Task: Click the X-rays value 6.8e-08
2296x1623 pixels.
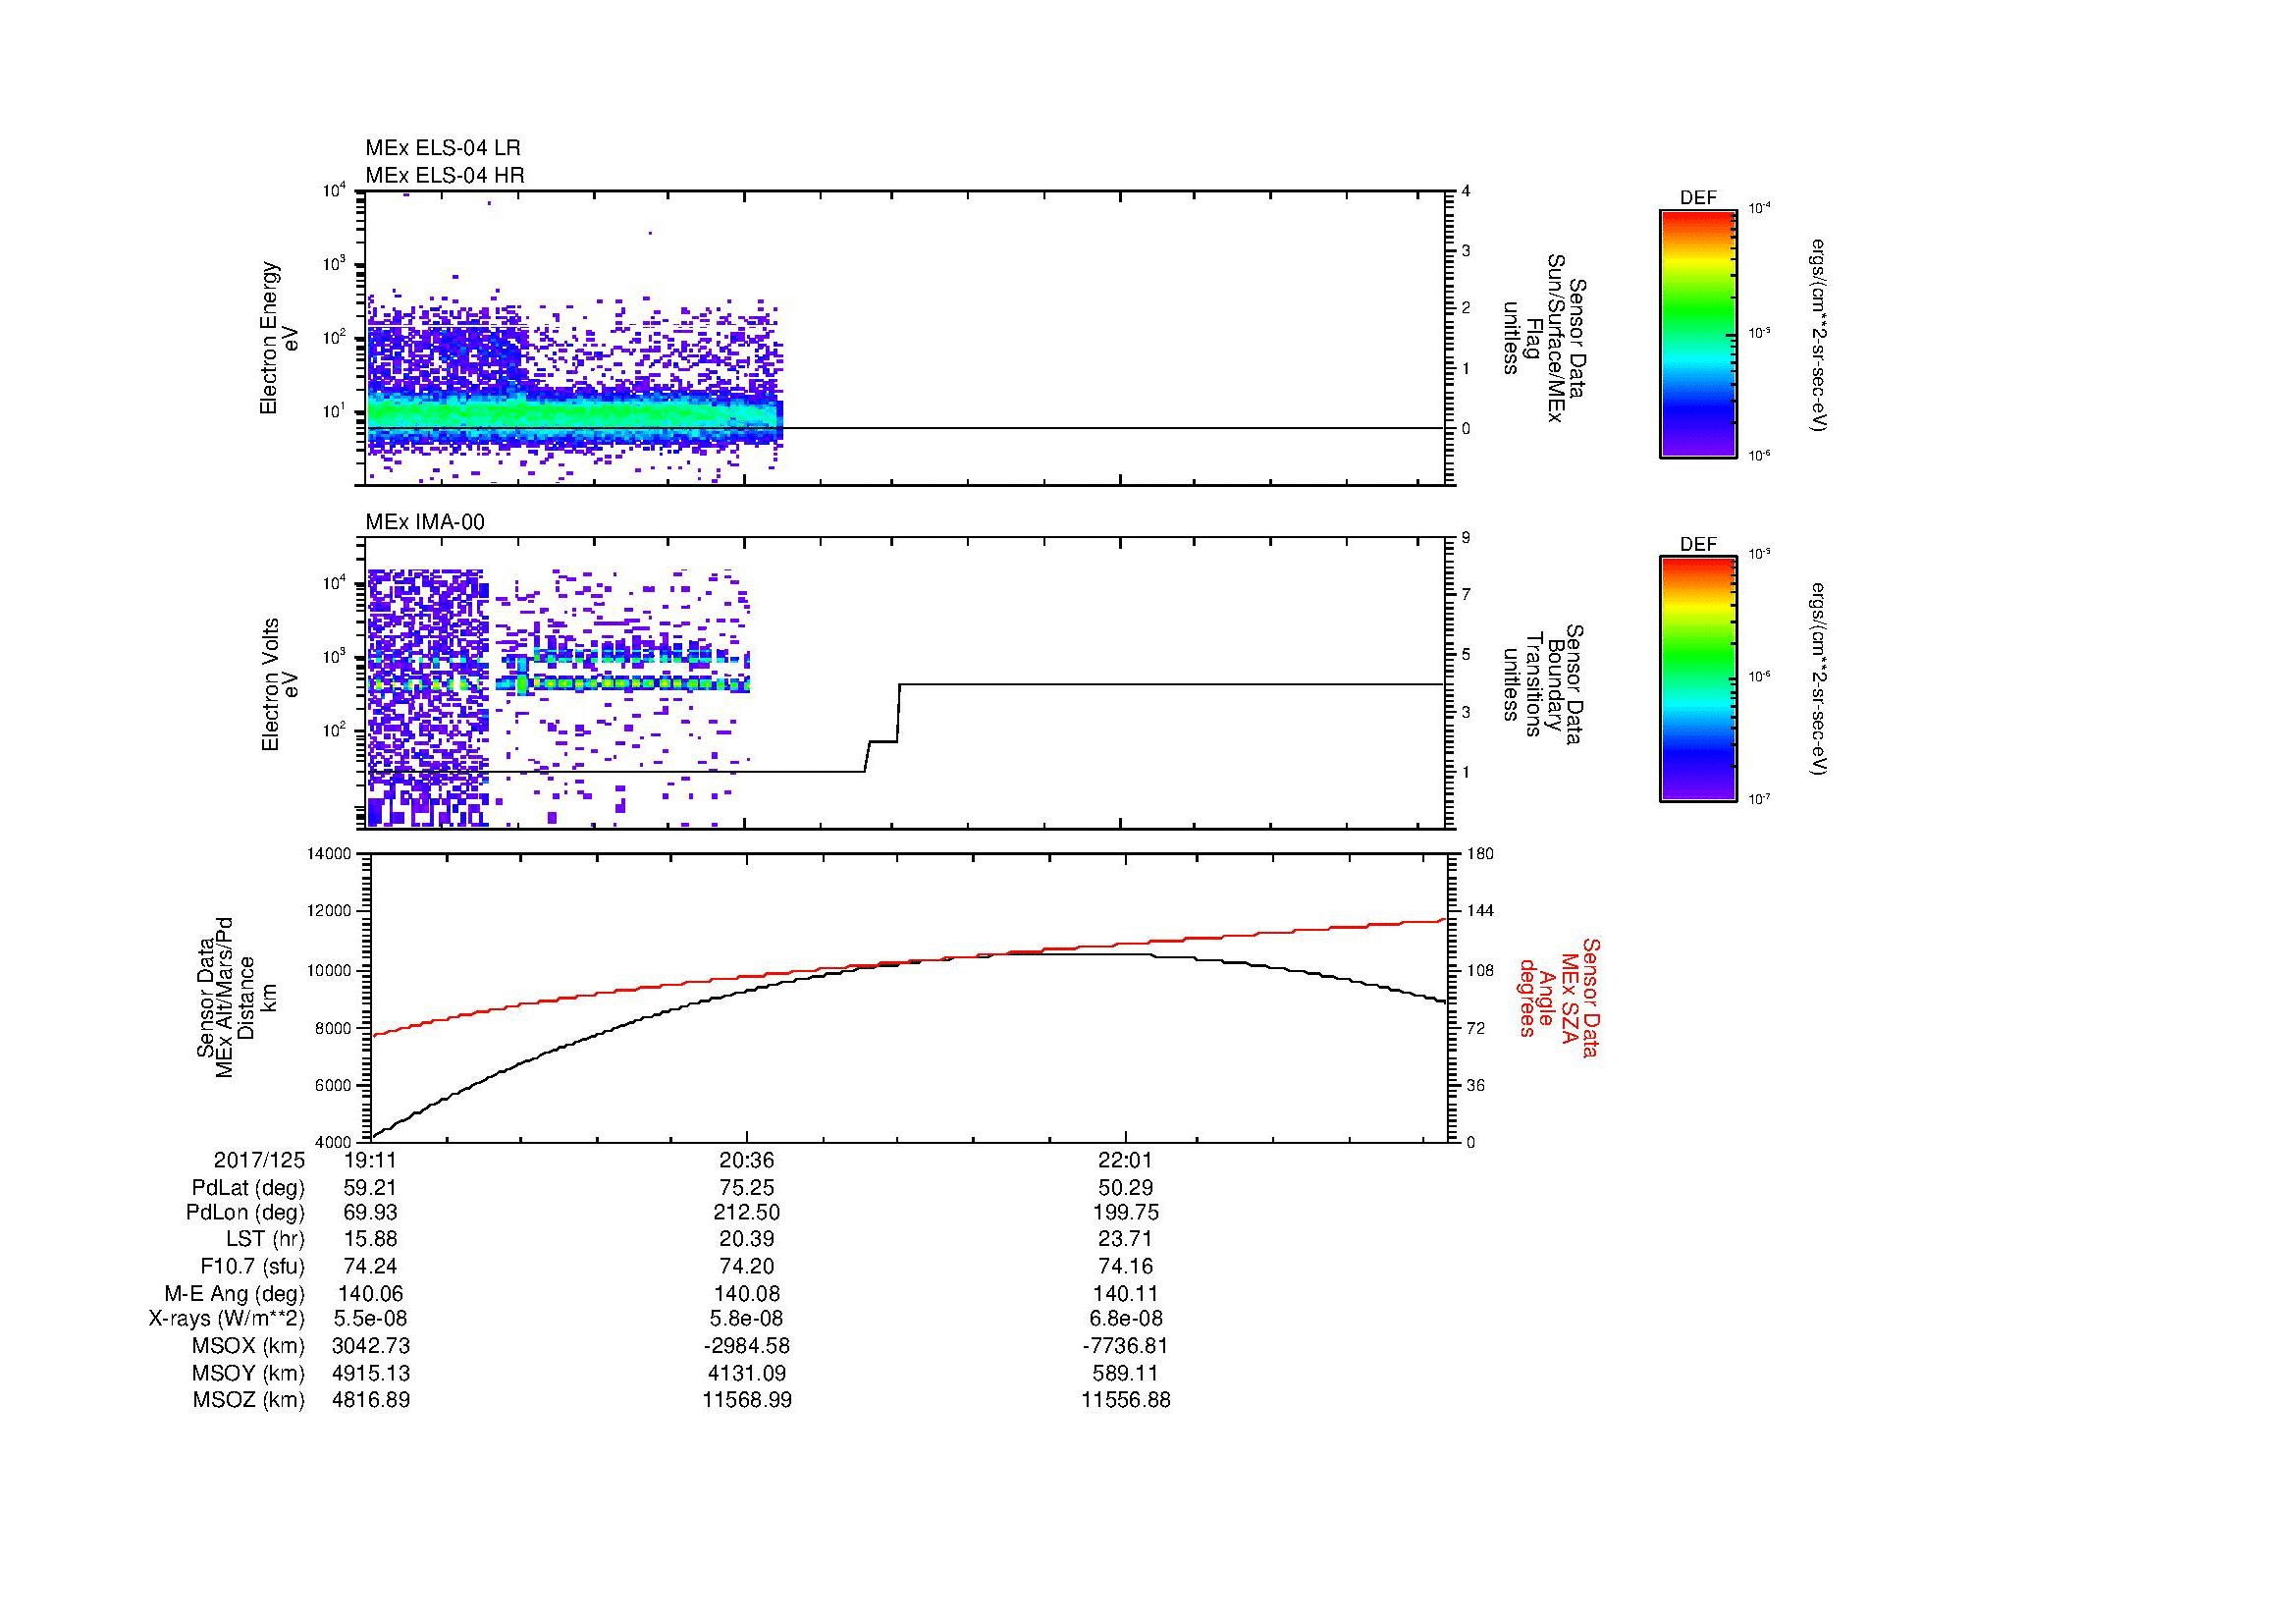Action: [1126, 1319]
